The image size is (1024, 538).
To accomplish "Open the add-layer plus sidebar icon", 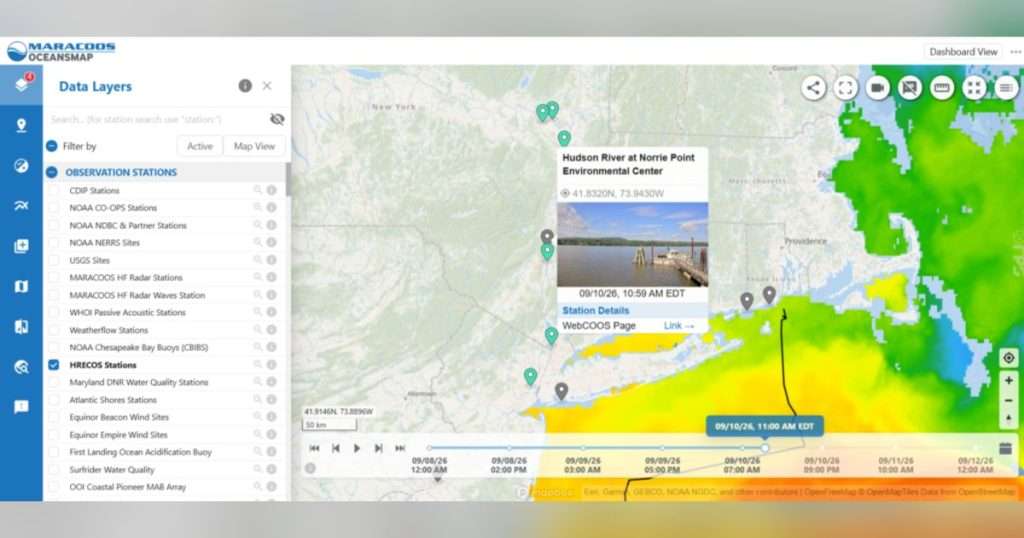I will (21, 246).
